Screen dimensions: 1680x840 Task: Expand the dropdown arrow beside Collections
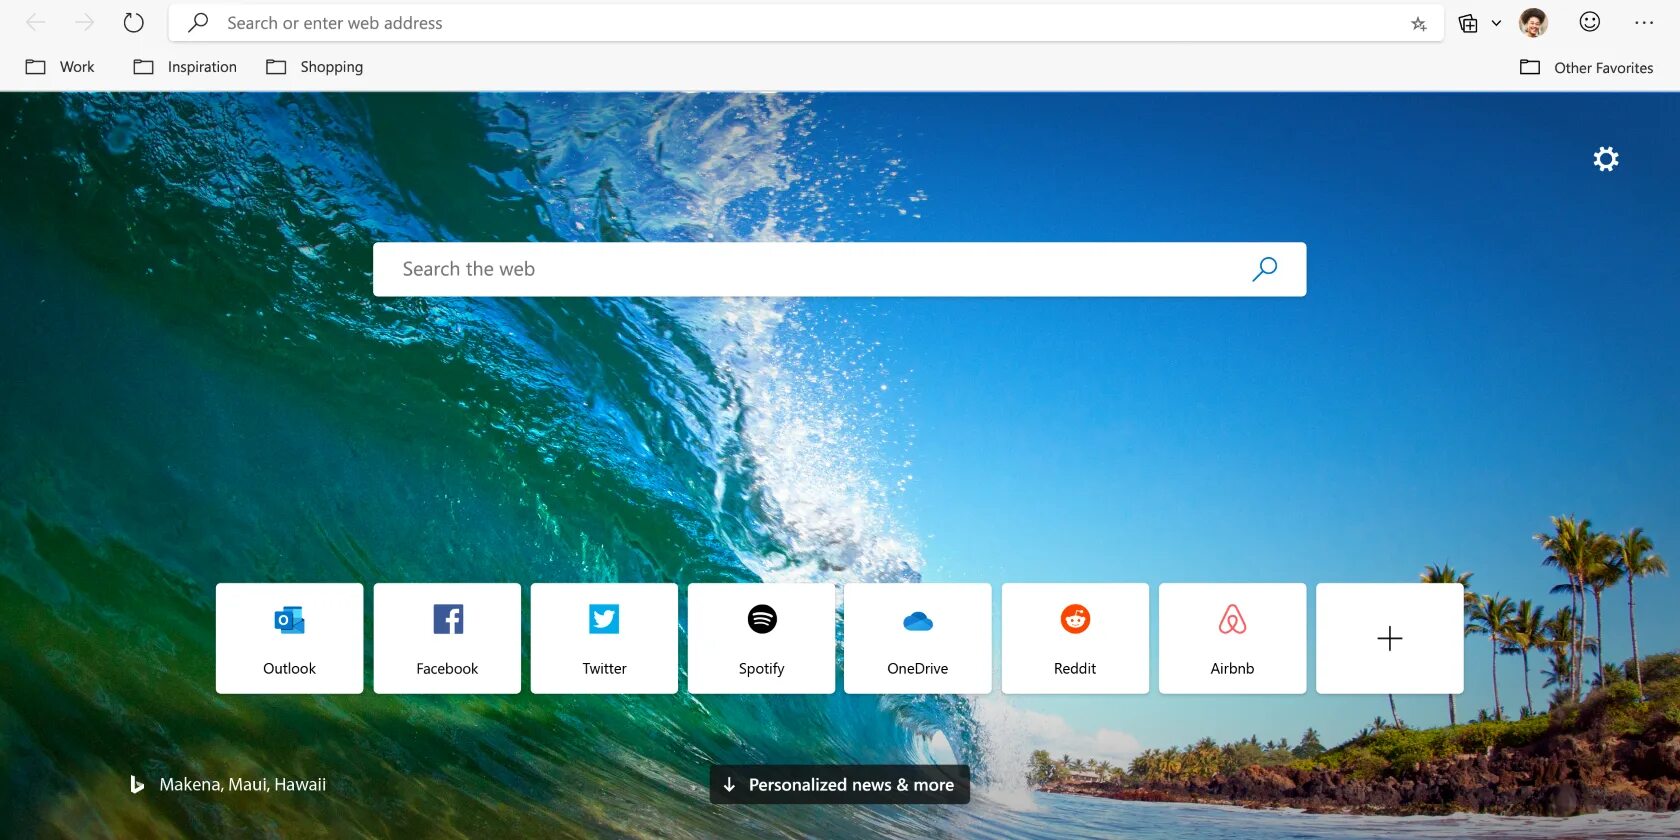click(x=1496, y=23)
